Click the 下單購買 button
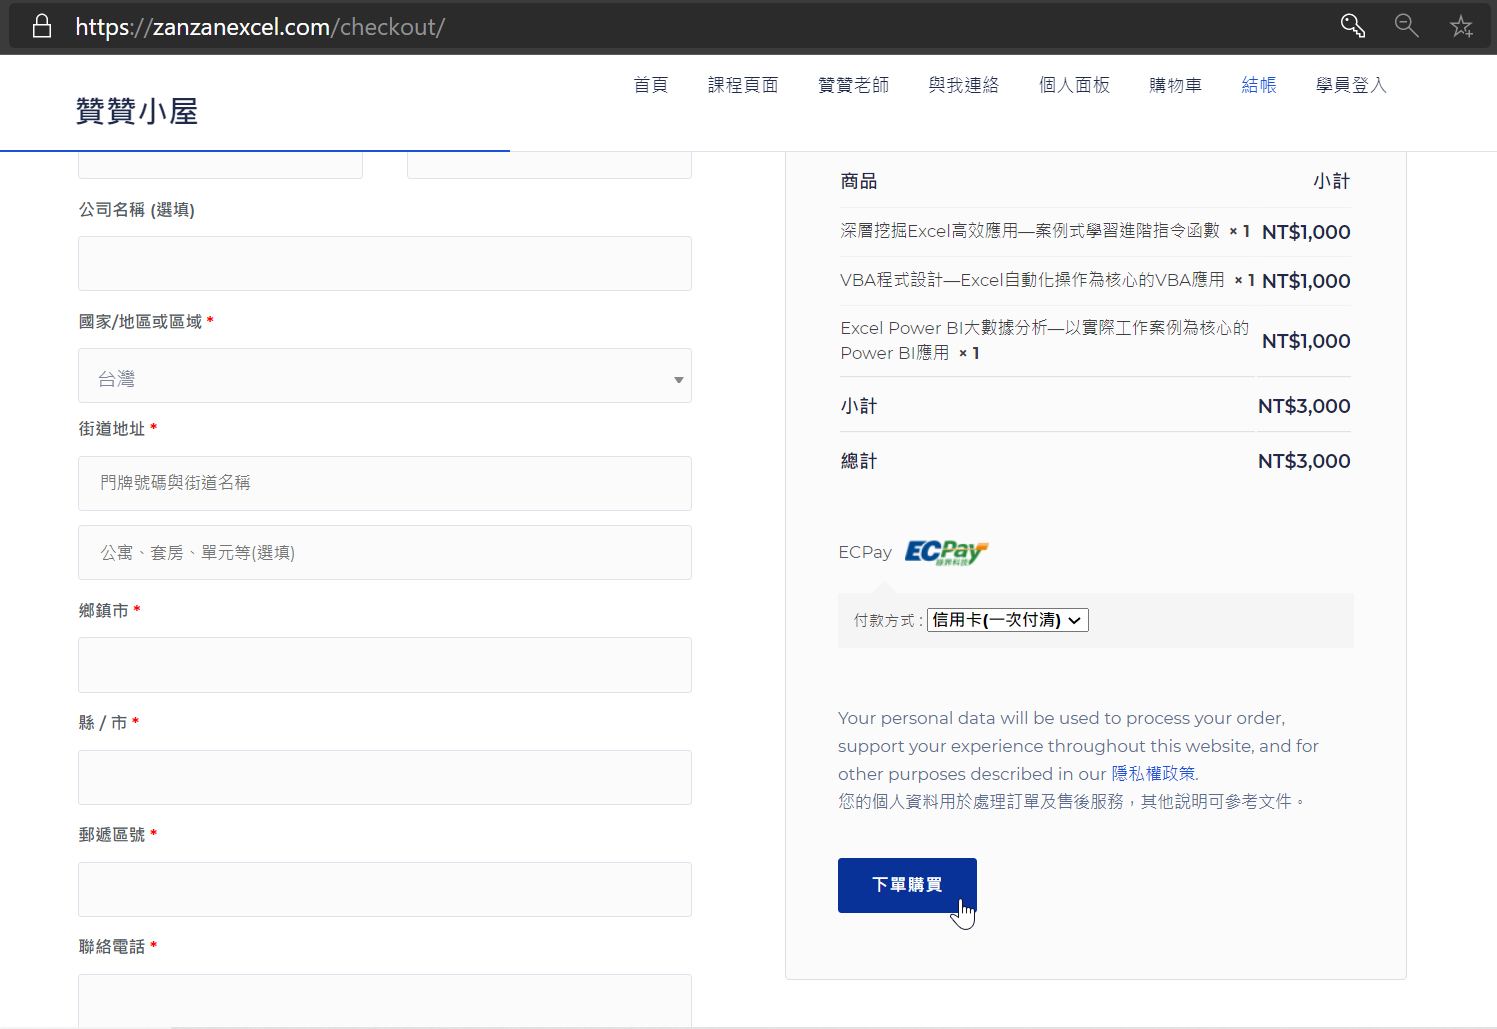Viewport: 1497px width, 1029px height. point(907,885)
